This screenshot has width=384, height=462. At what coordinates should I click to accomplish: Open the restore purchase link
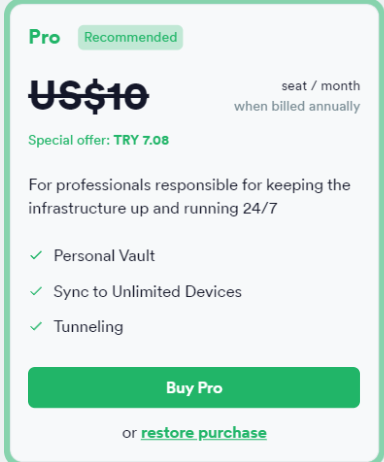click(204, 433)
